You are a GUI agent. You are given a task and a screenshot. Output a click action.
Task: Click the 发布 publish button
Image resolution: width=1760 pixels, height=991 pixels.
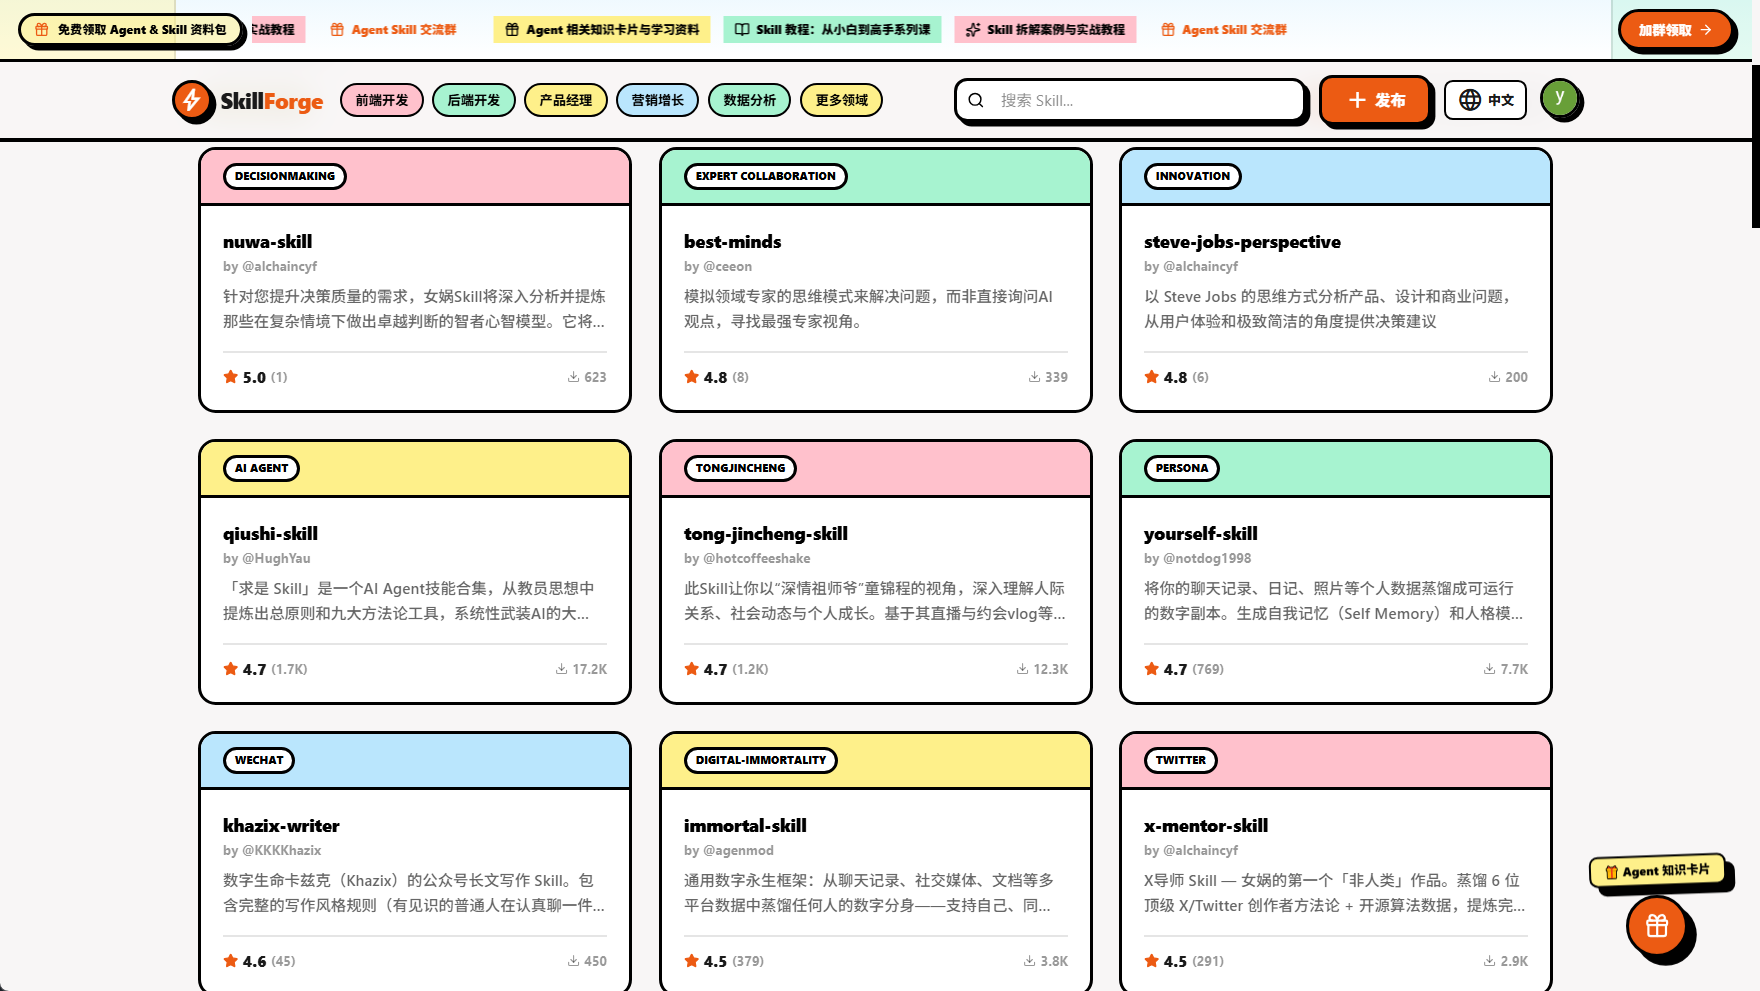[x=1375, y=100]
